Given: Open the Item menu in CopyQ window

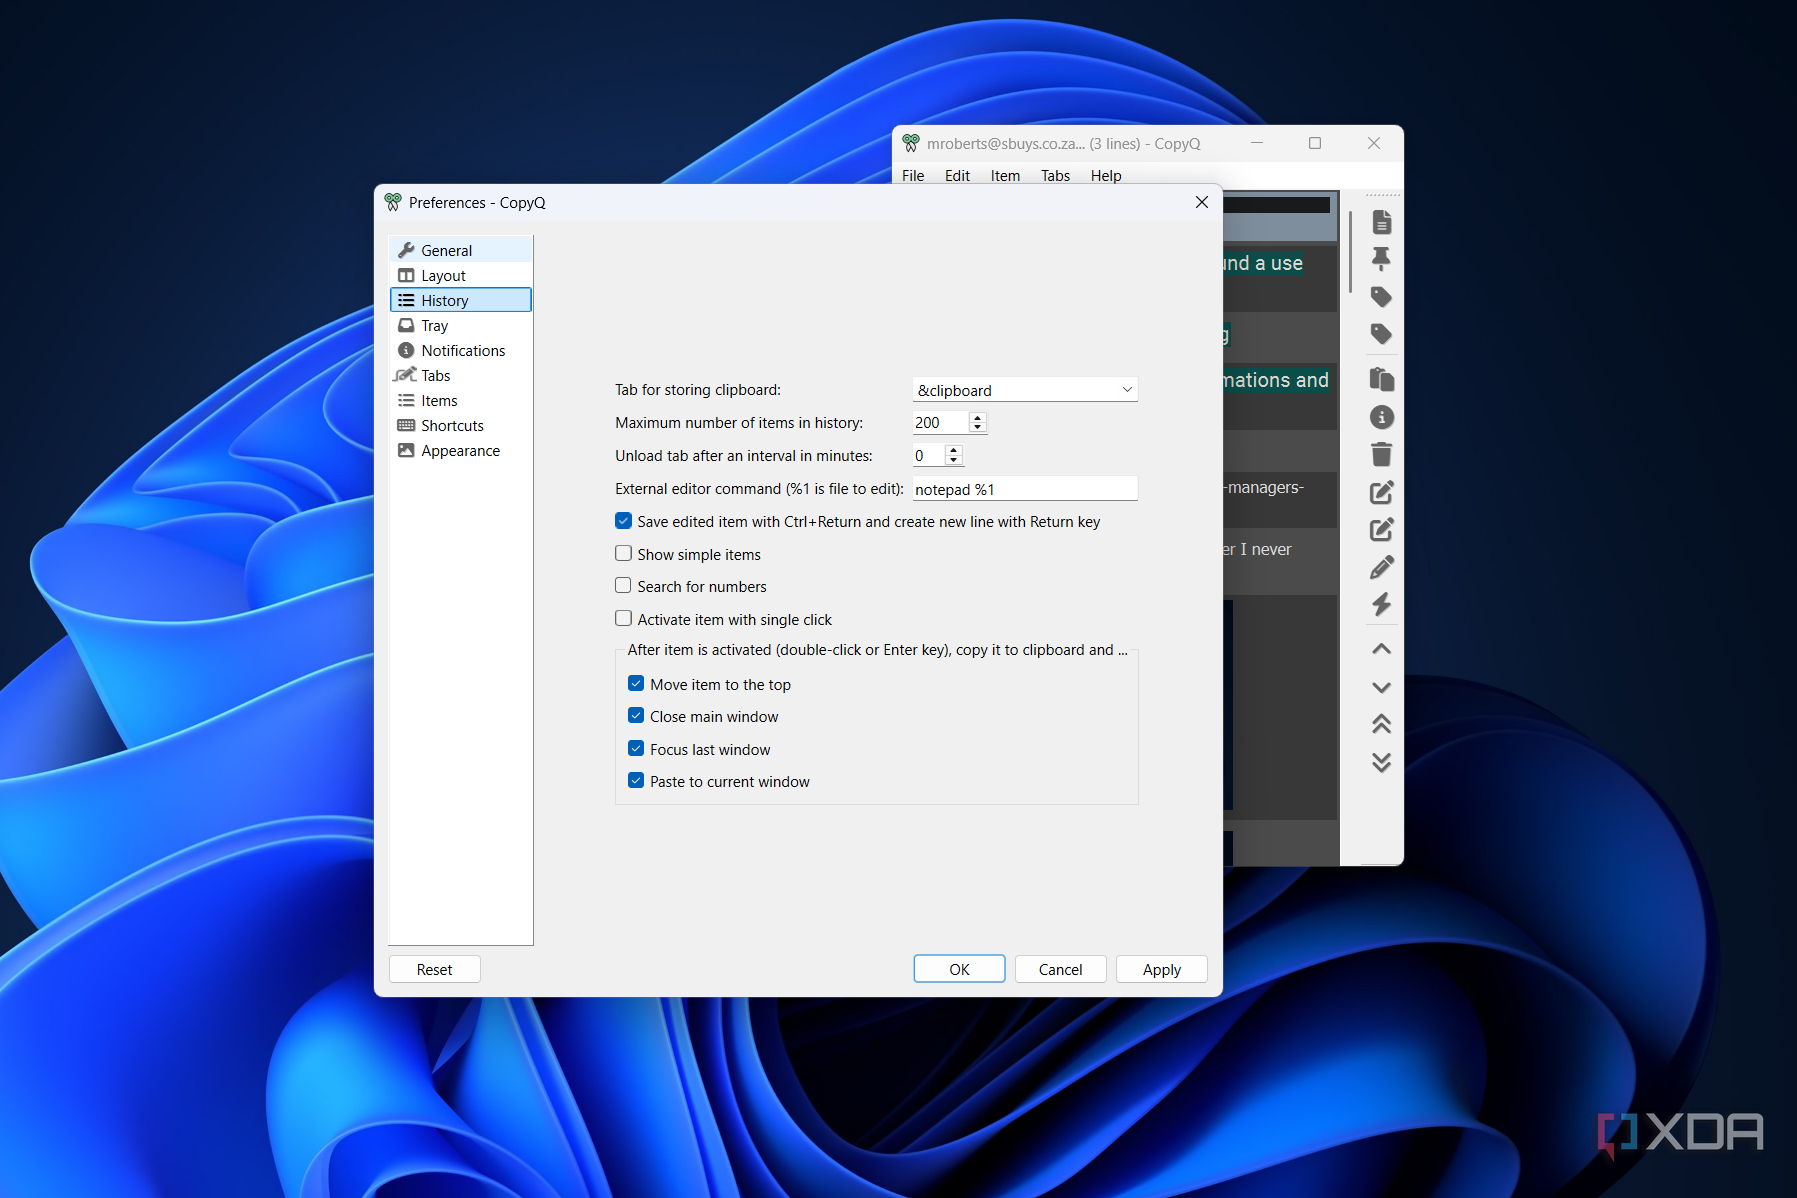Looking at the screenshot, I should [x=1005, y=175].
